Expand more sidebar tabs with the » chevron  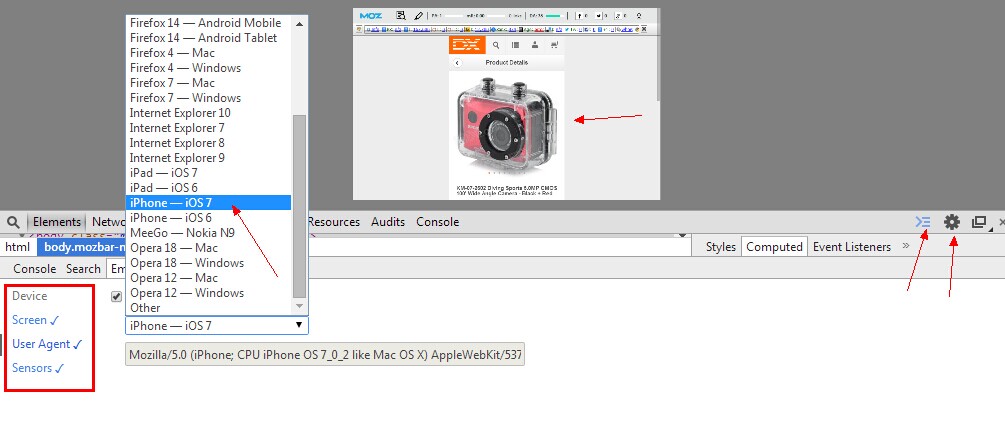906,246
